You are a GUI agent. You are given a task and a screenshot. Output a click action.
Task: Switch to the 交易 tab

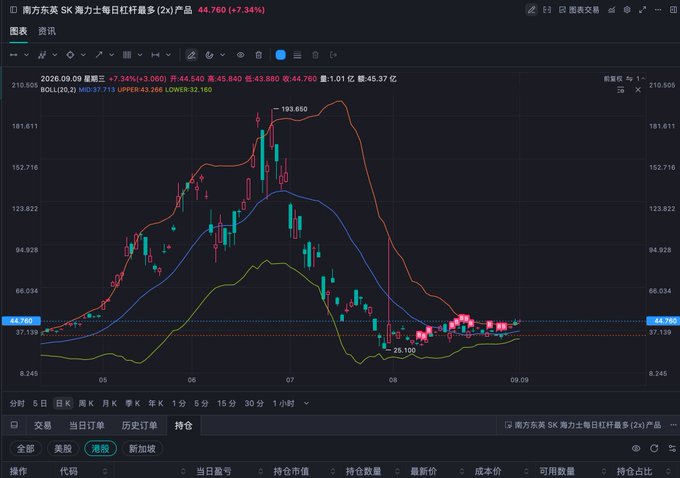(x=42, y=426)
